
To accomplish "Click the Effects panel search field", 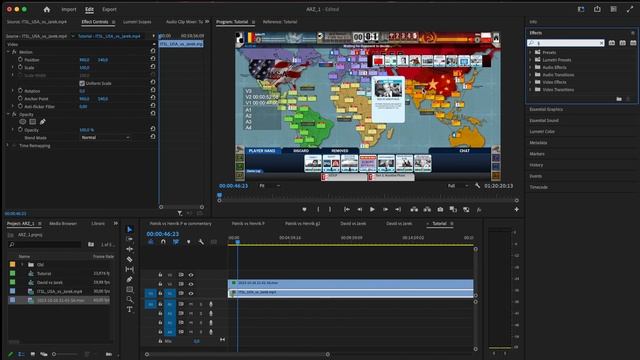I will (x=566, y=43).
